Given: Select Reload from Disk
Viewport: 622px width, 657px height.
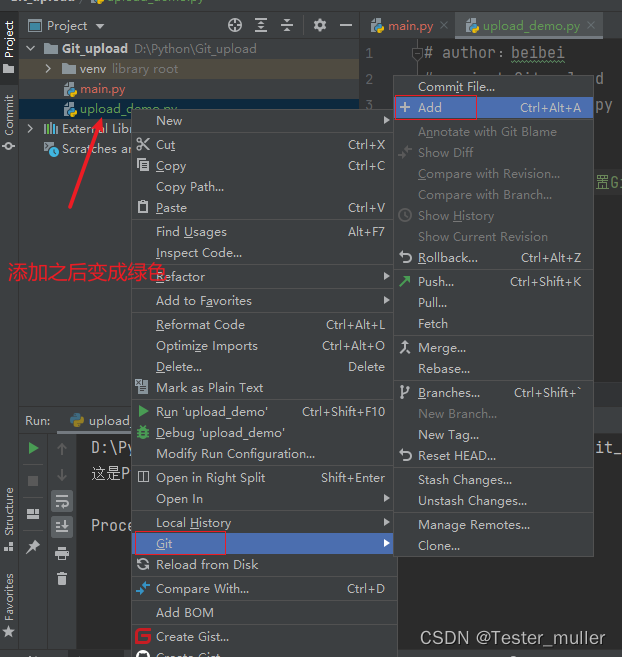Looking at the screenshot, I should click(262, 564).
